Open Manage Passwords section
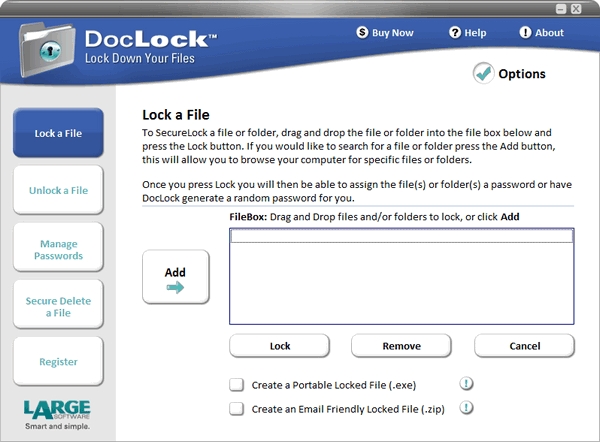Image resolution: width=600 pixels, height=442 pixels. click(x=58, y=247)
